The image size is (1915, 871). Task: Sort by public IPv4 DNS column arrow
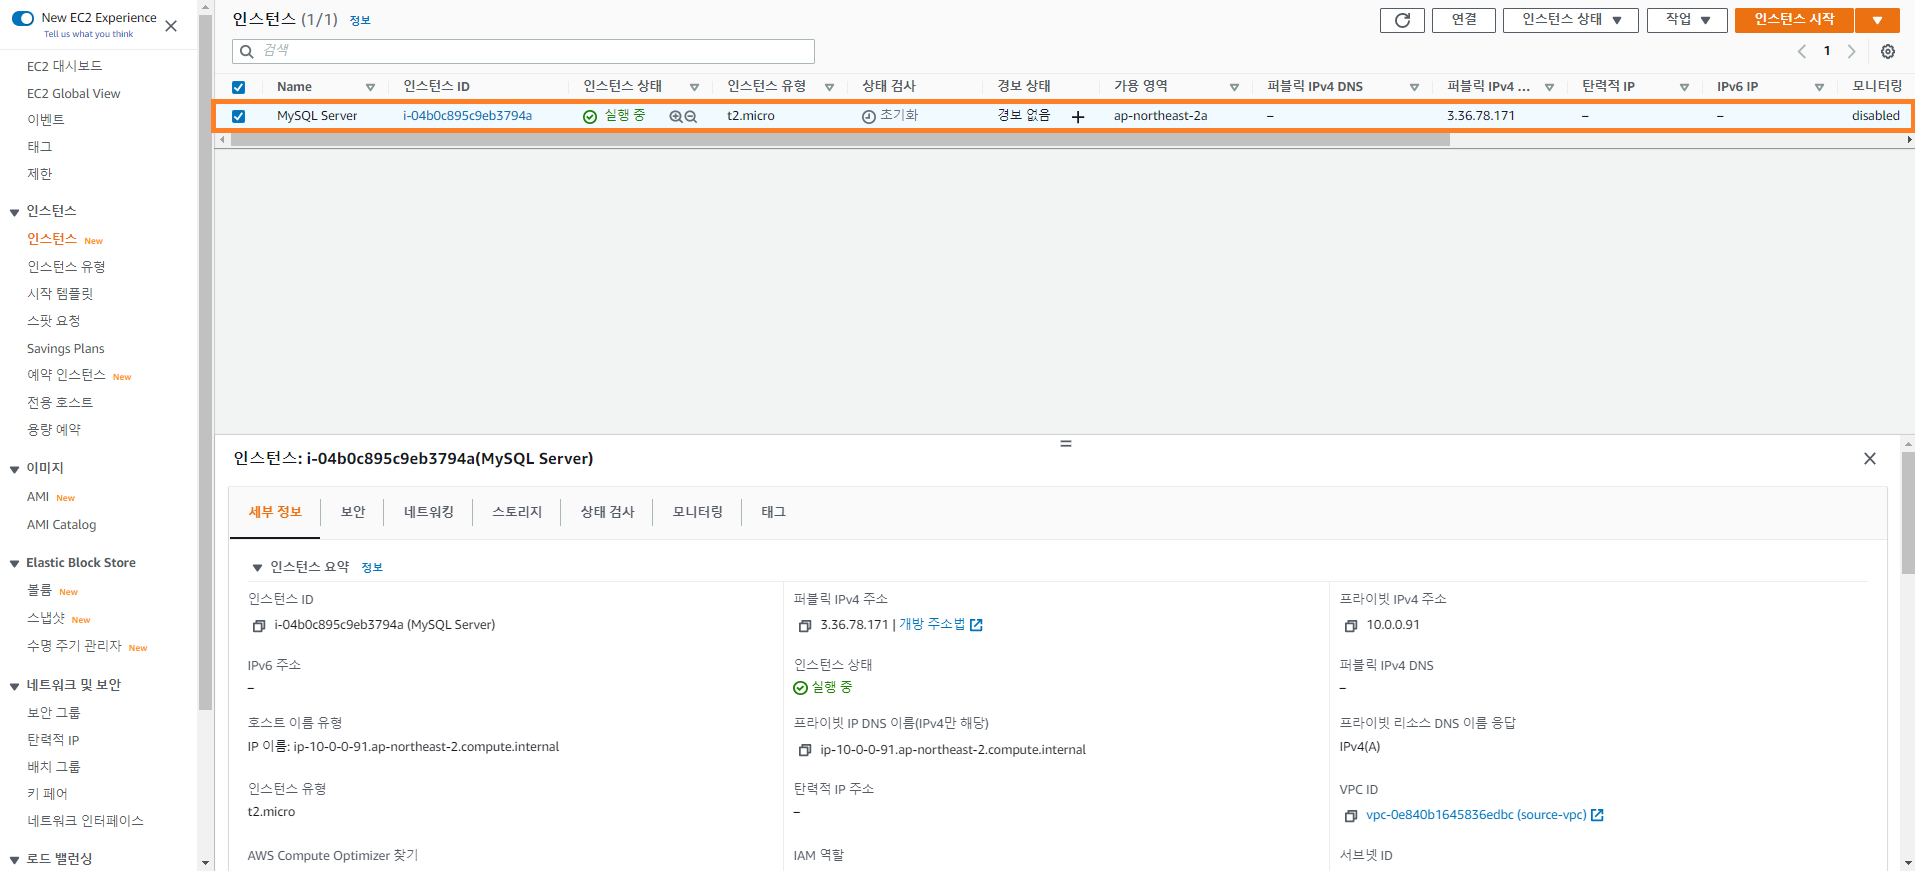coord(1414,88)
